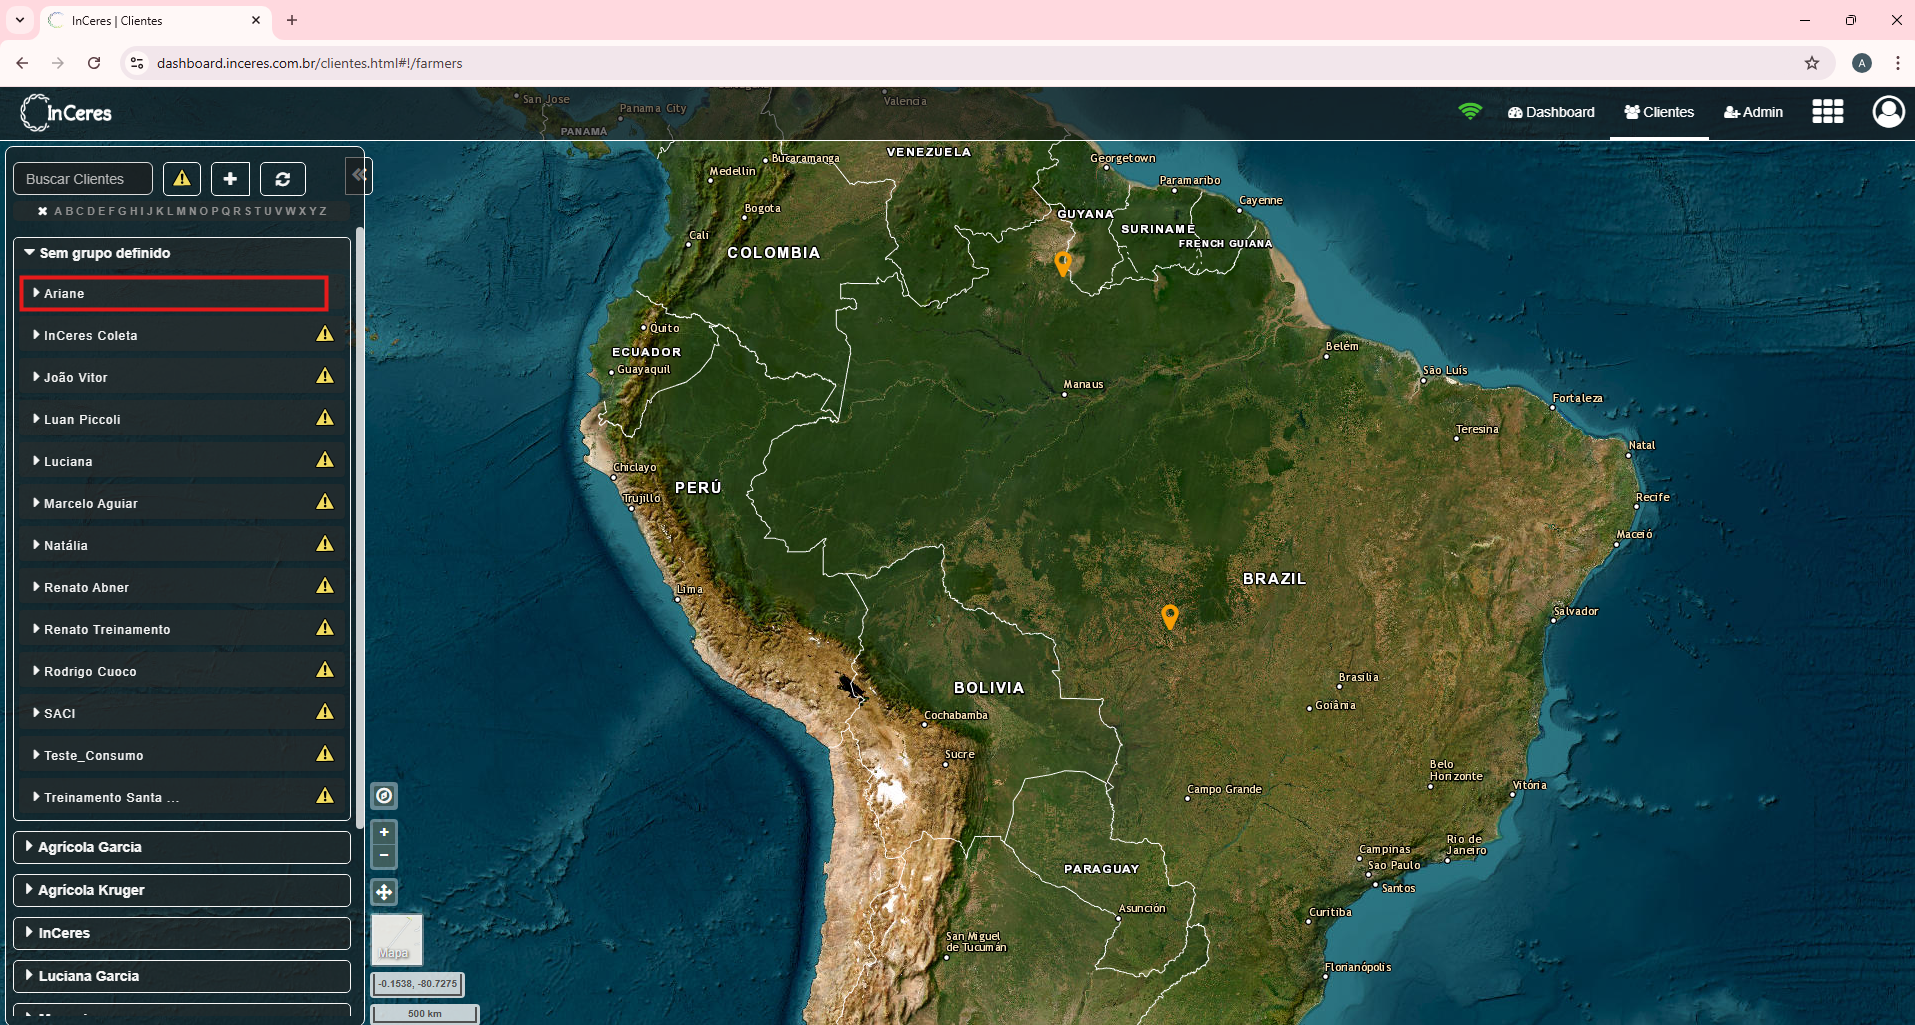Expand the Agricola Kruger group
Screen dimensions: 1915x1025
click(182, 890)
